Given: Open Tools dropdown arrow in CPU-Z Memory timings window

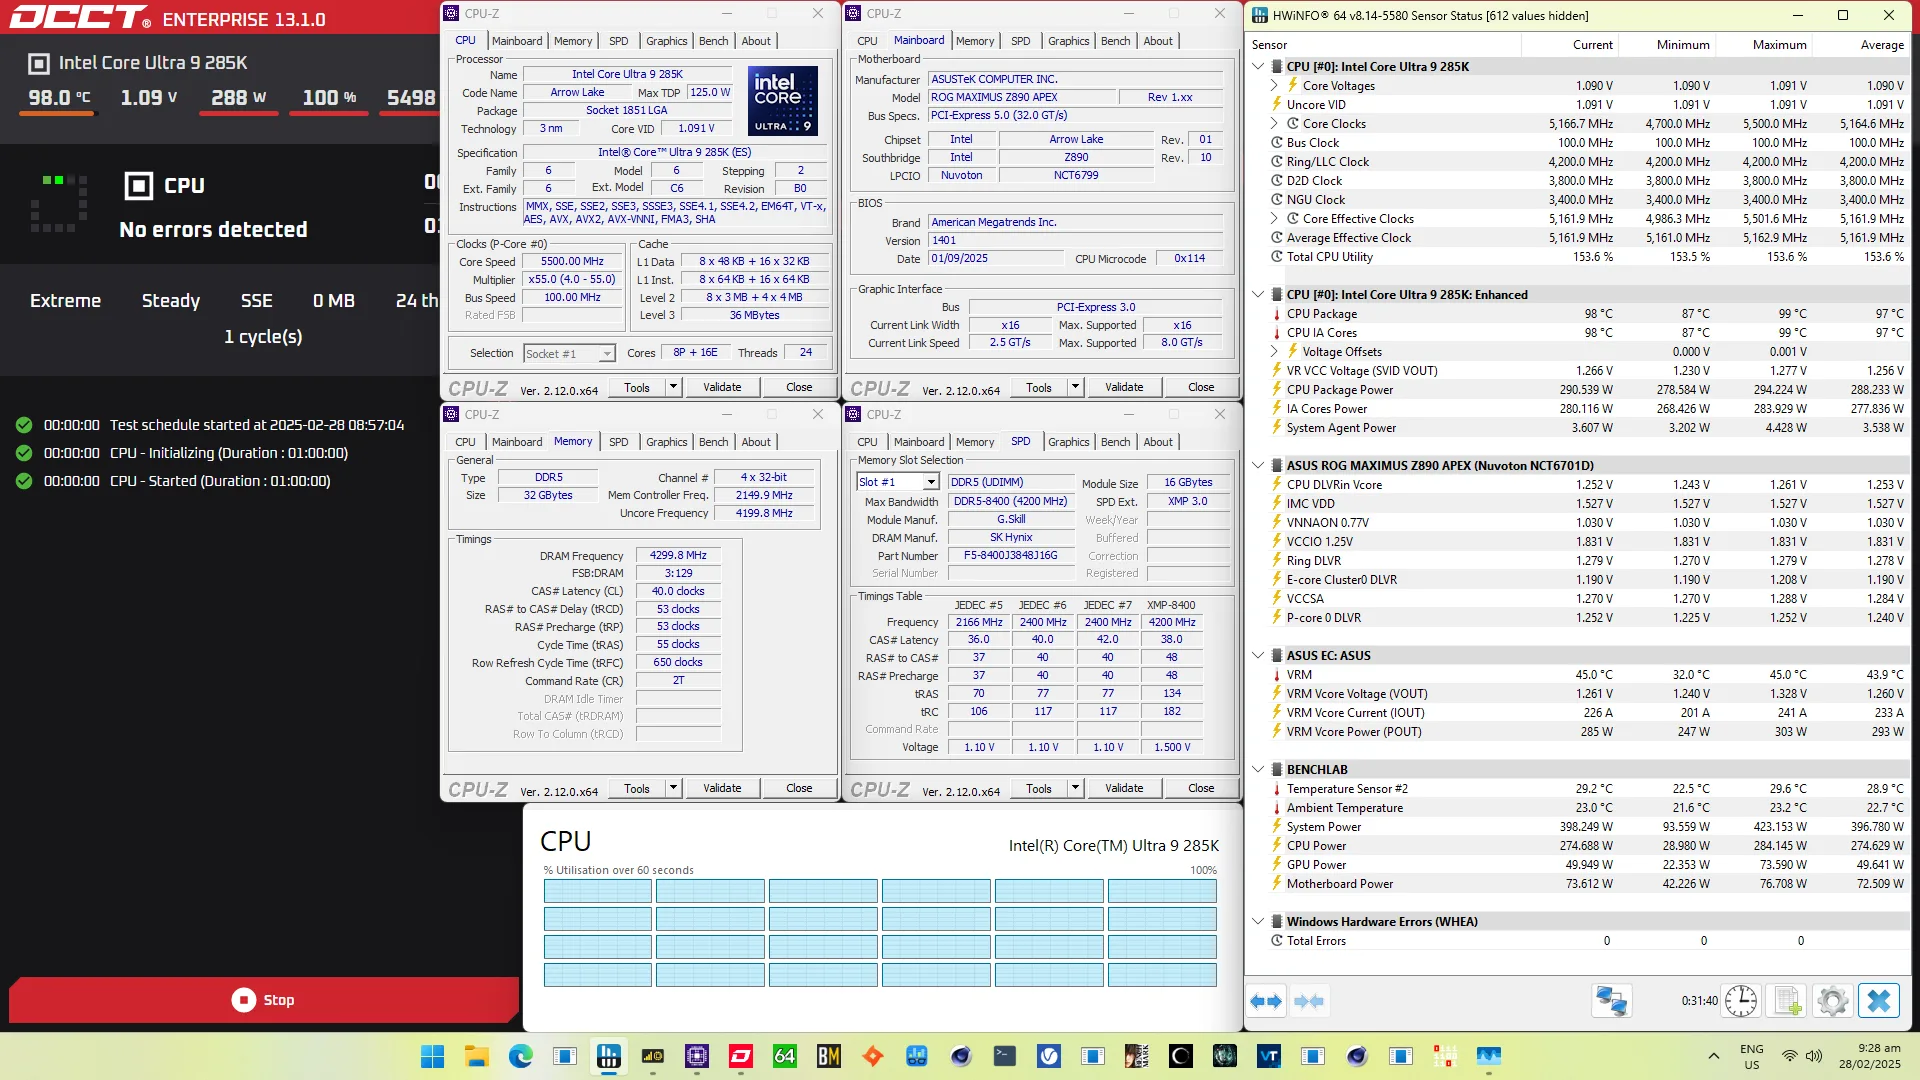Looking at the screenshot, I should click(673, 788).
